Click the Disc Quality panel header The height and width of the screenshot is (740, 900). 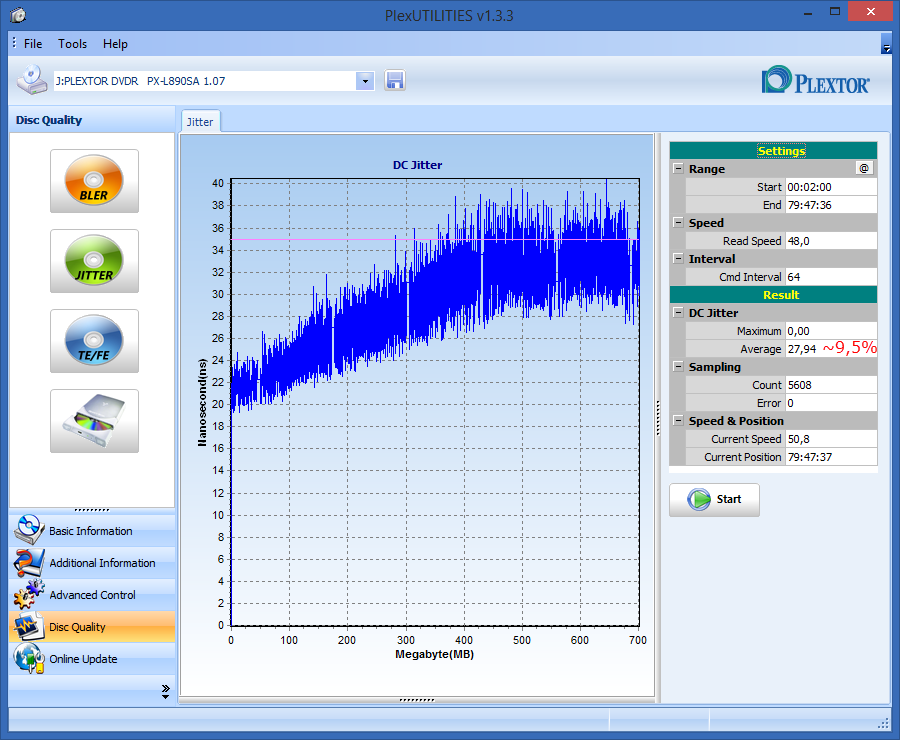click(x=92, y=119)
